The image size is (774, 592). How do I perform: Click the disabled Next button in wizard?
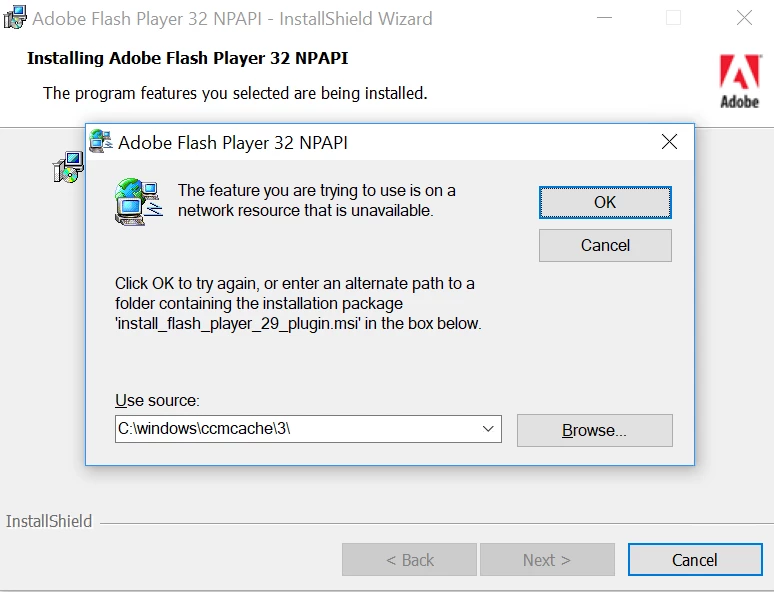tap(547, 560)
